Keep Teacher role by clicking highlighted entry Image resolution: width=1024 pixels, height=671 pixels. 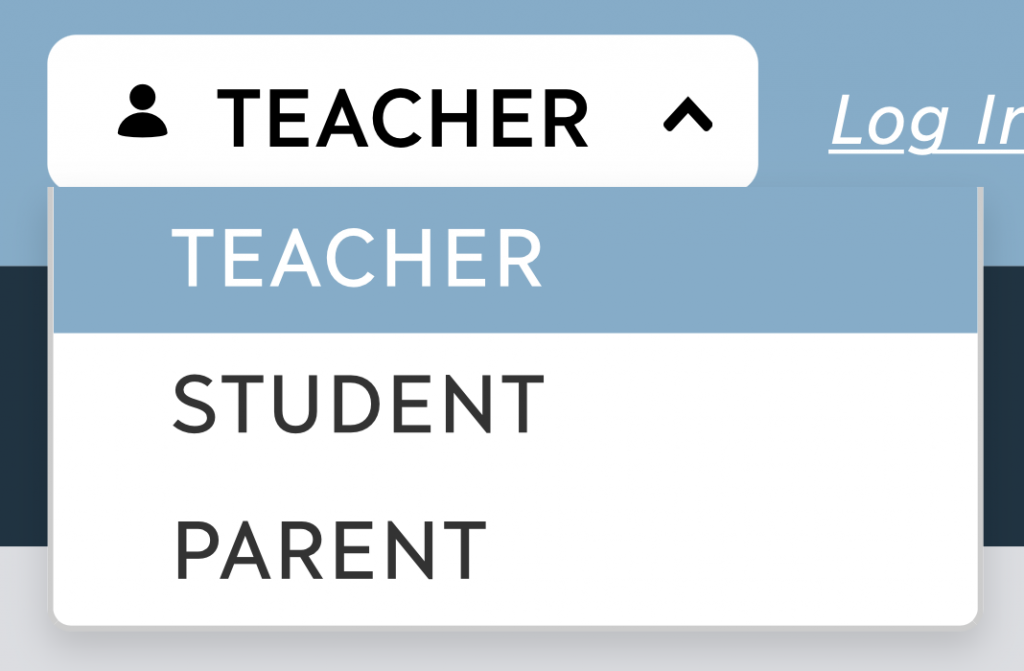click(x=515, y=260)
